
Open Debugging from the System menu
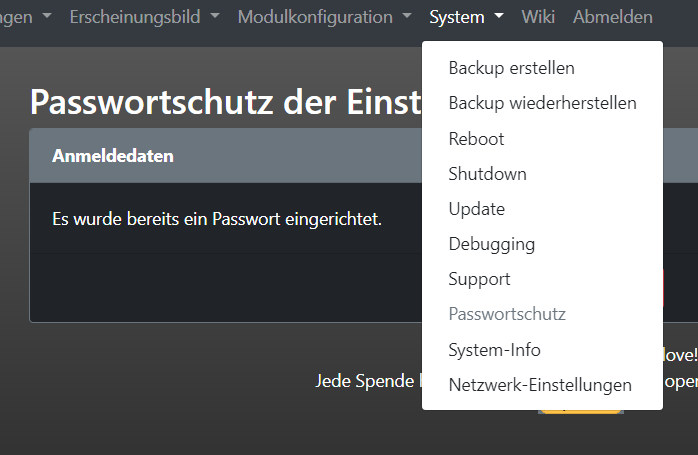click(x=491, y=244)
